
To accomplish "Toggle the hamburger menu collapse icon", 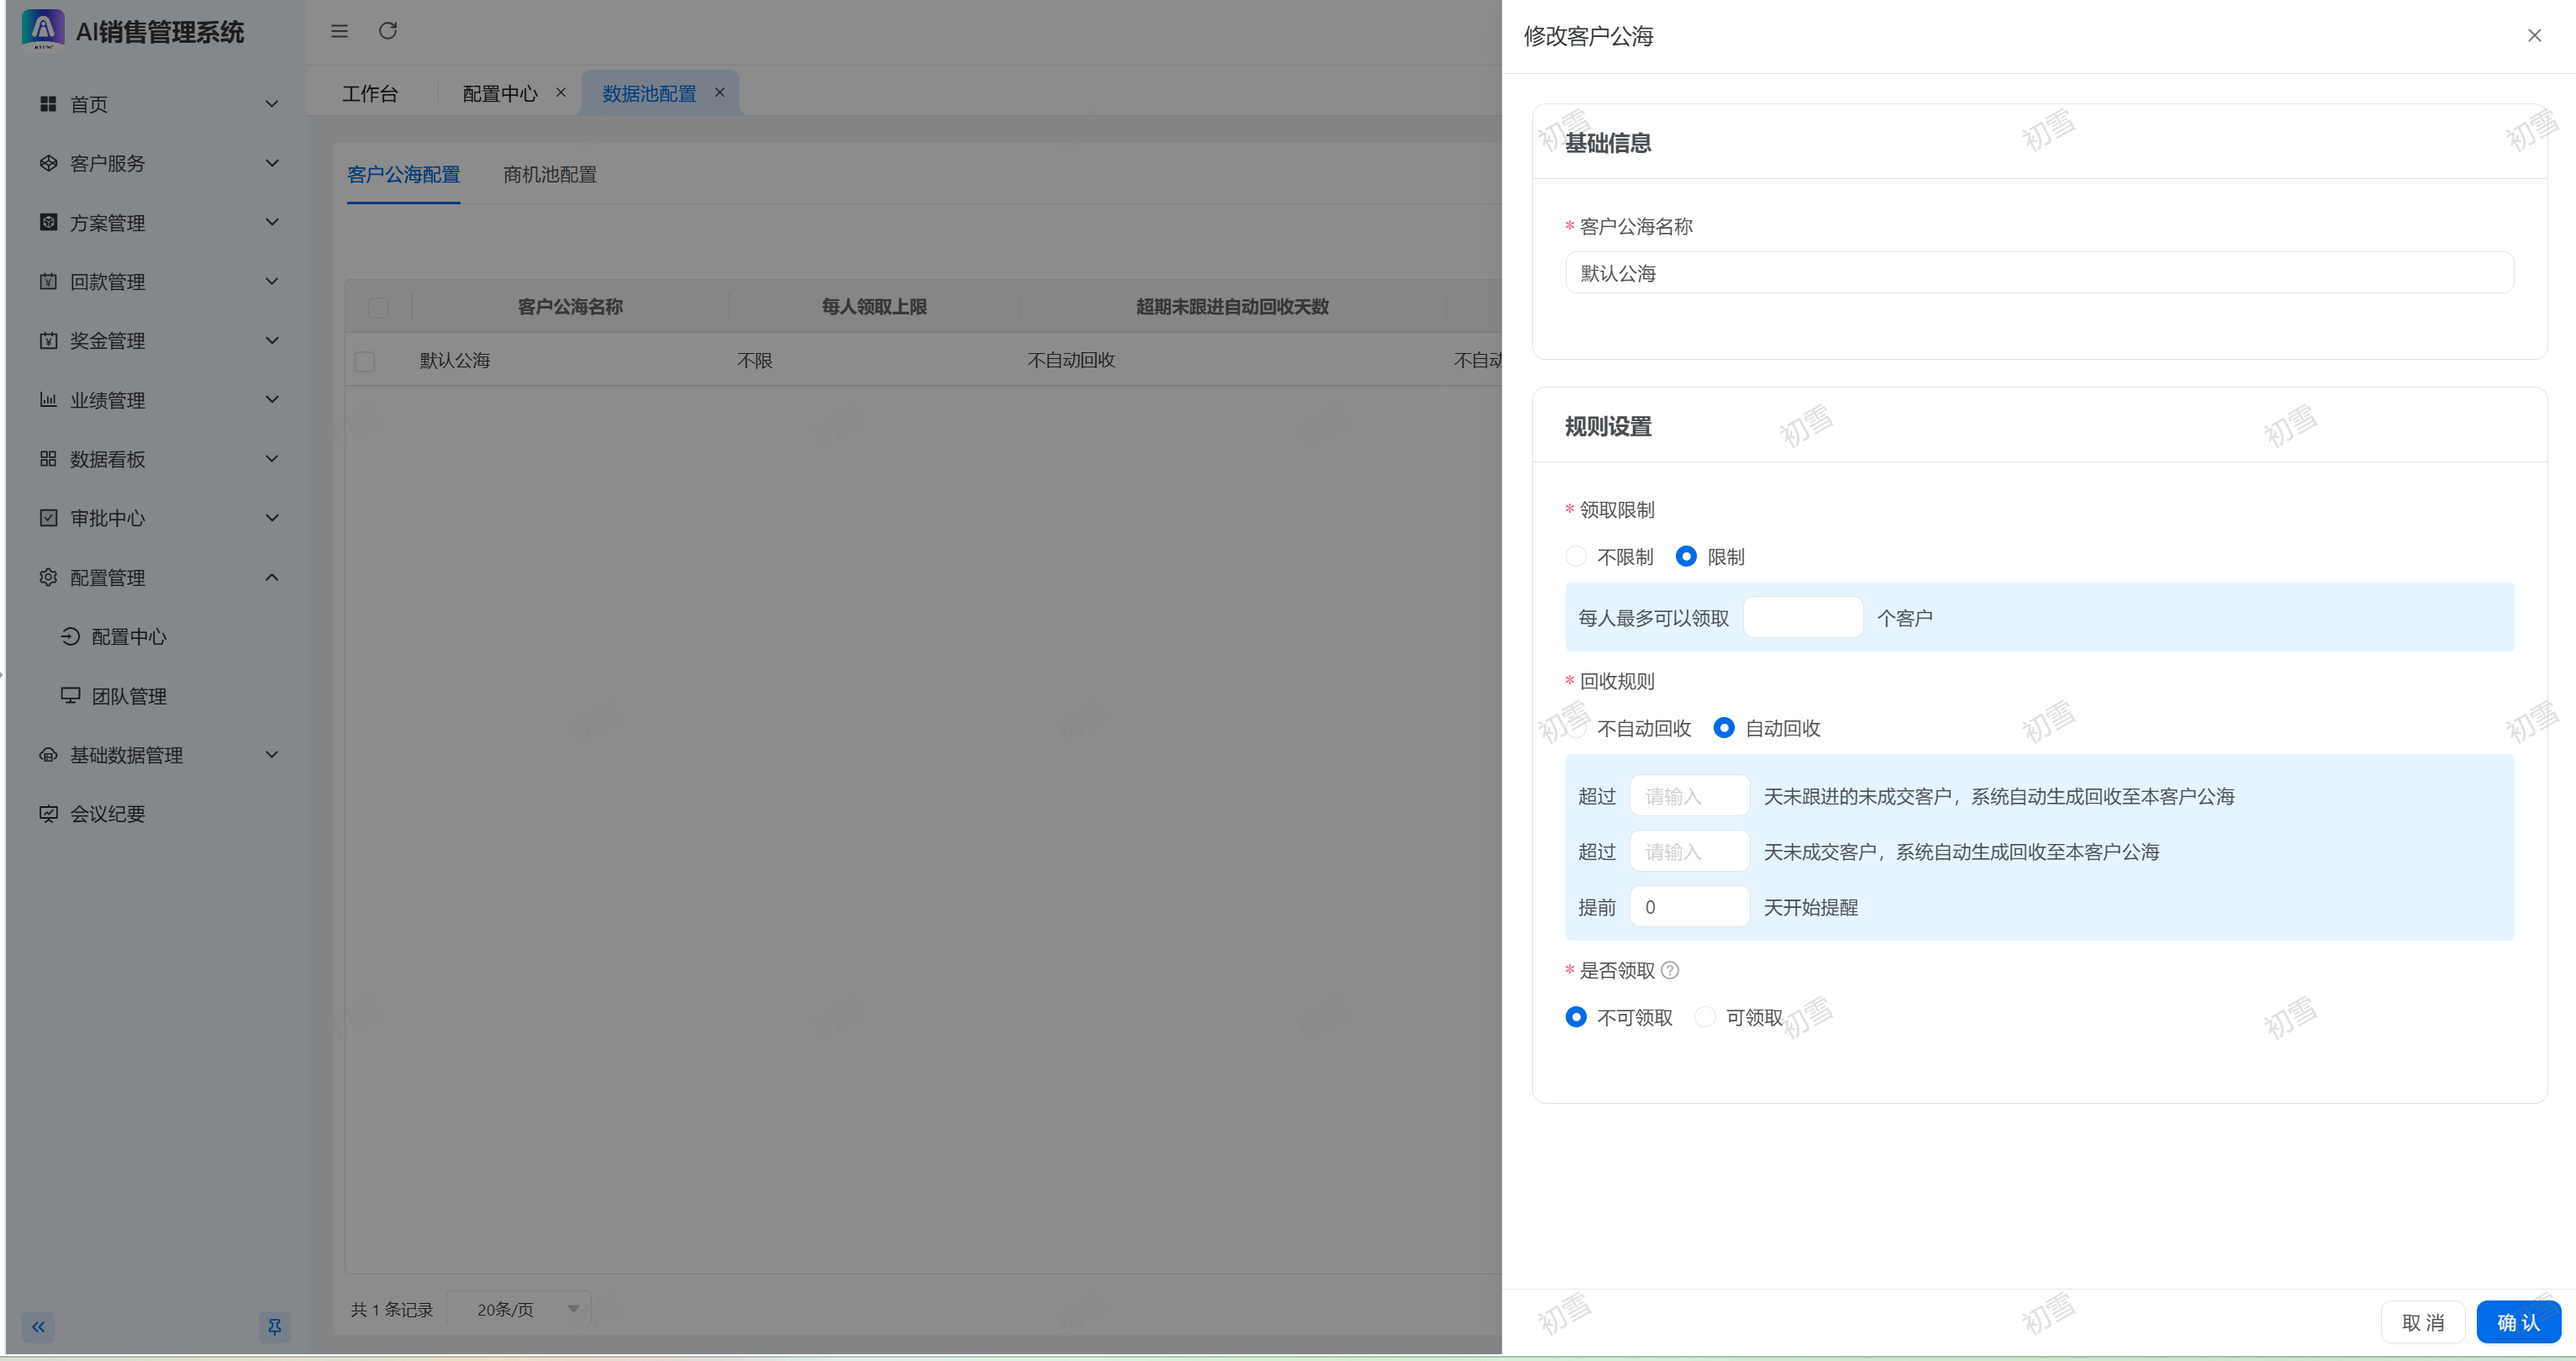I will (x=339, y=31).
